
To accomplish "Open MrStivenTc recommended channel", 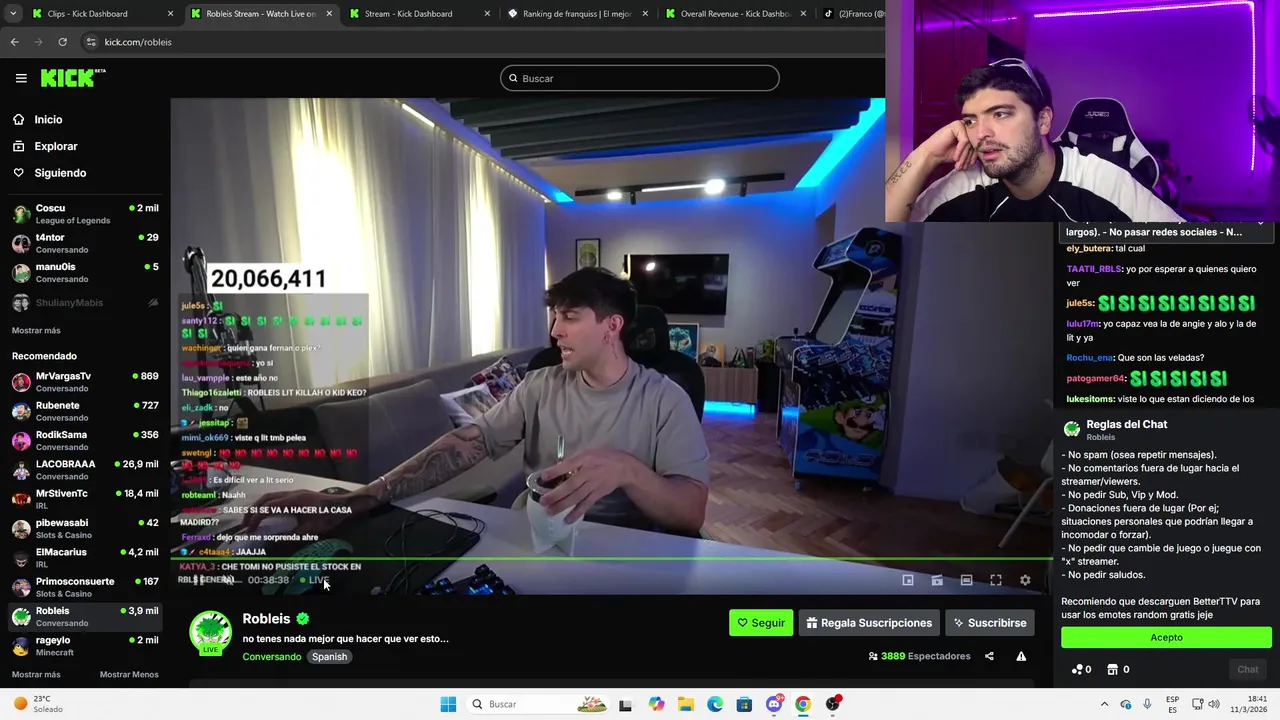I will tap(85, 499).
